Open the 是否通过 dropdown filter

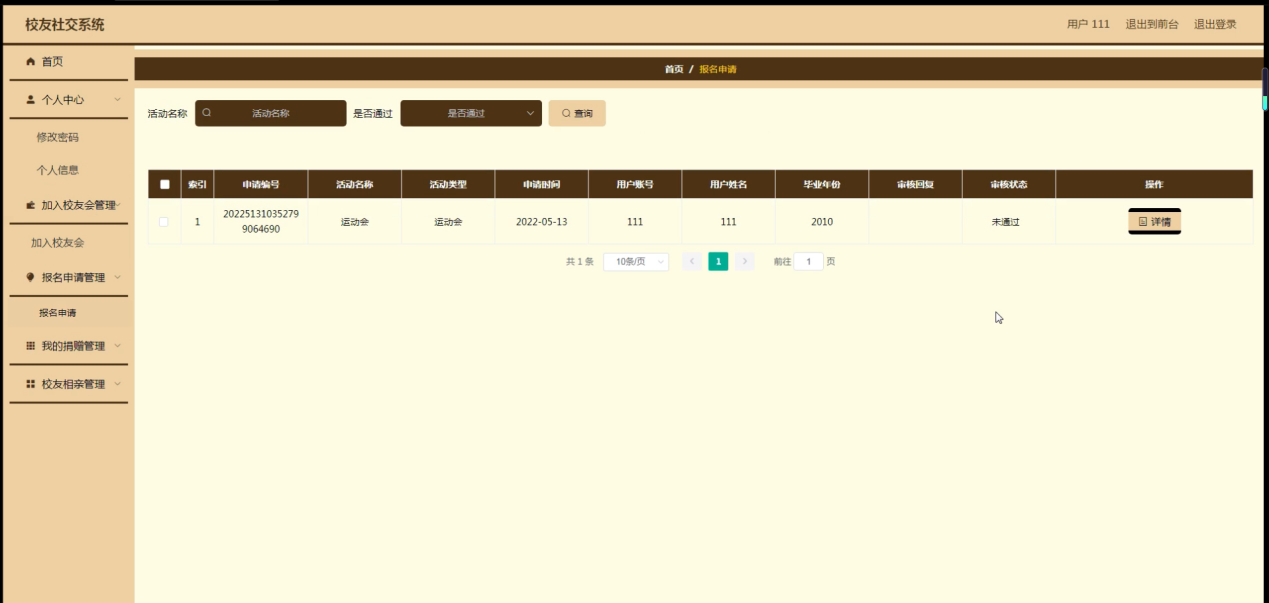click(471, 113)
